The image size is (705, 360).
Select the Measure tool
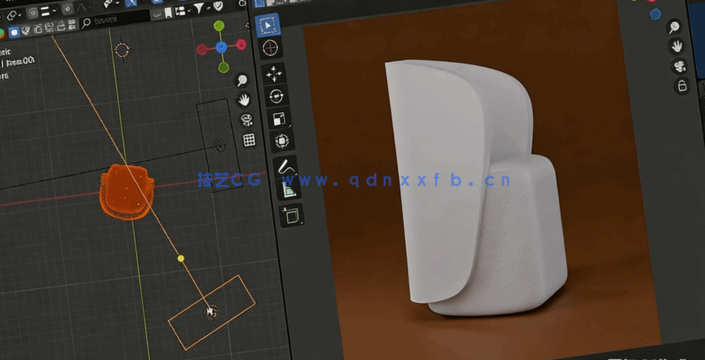click(x=288, y=190)
